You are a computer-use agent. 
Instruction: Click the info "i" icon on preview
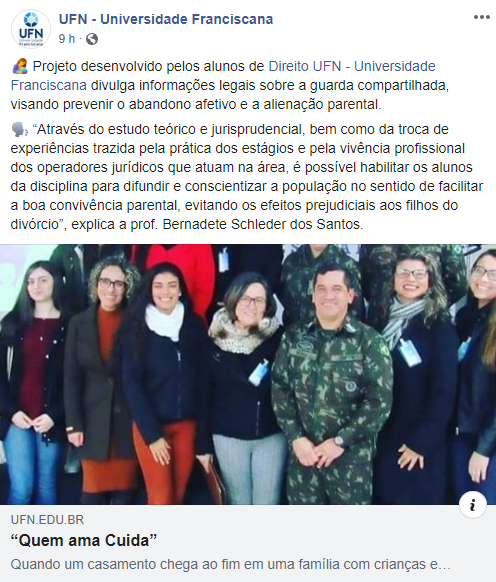[x=473, y=505]
